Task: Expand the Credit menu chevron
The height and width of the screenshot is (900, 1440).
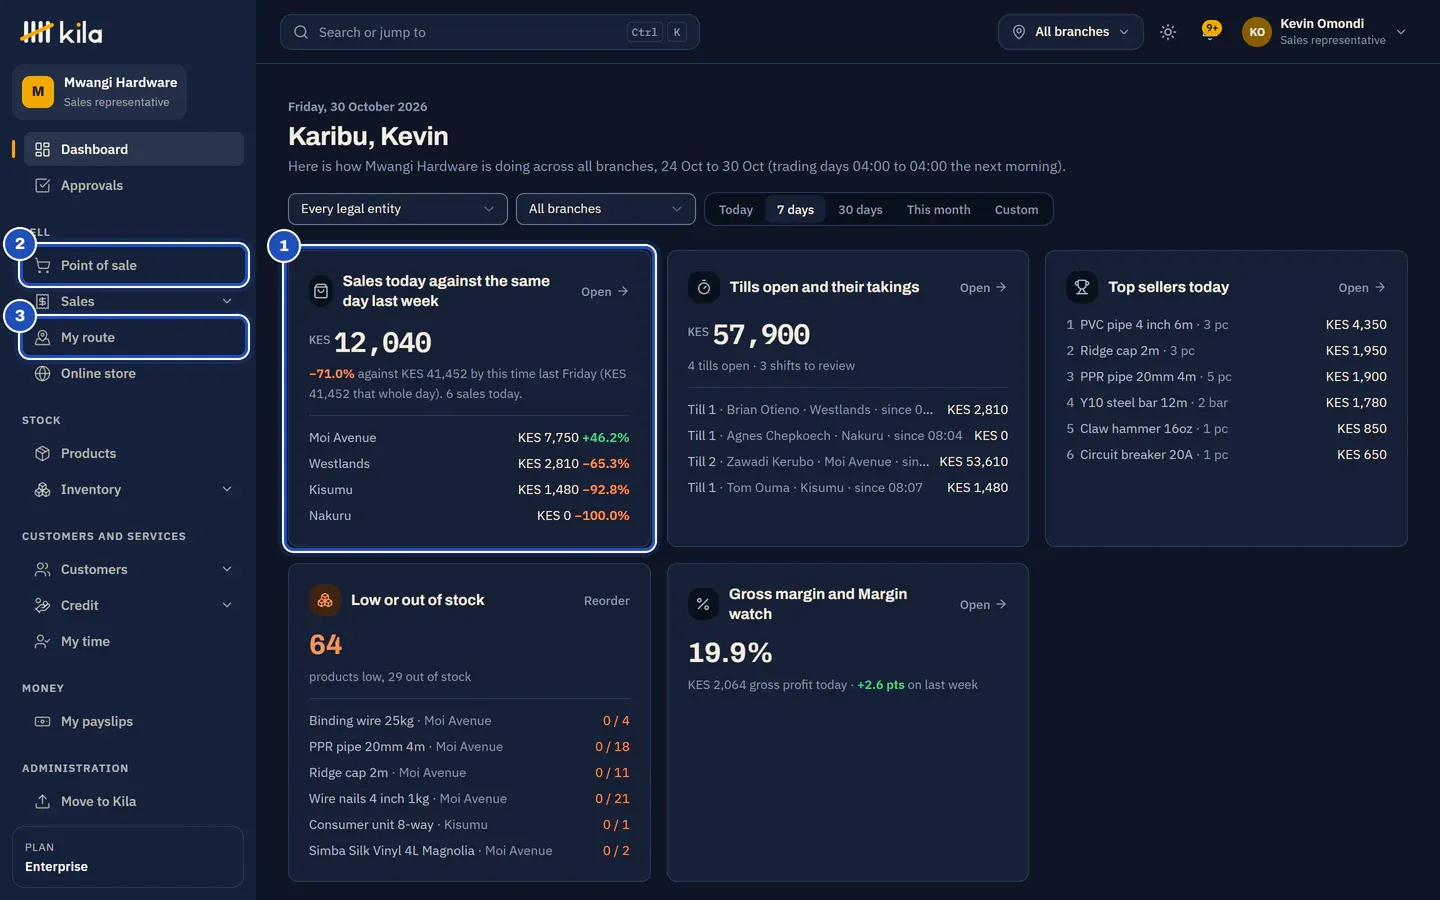Action: [x=227, y=605]
